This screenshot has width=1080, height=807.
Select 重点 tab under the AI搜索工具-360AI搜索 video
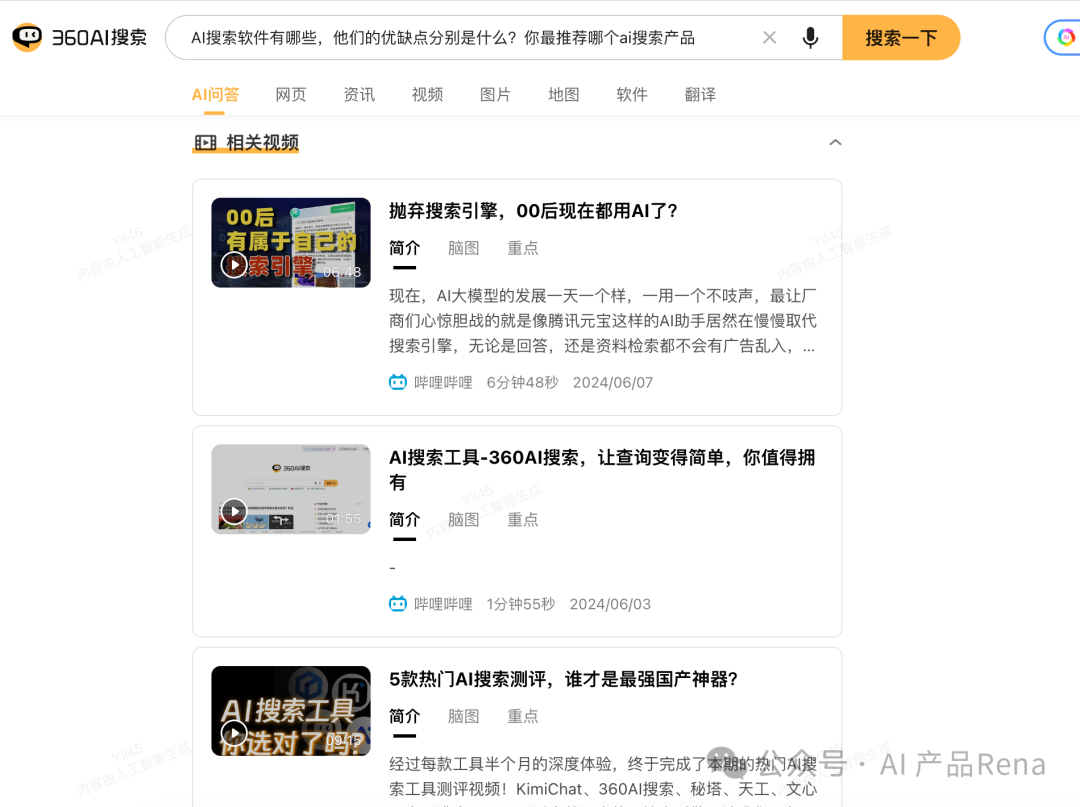[523, 519]
